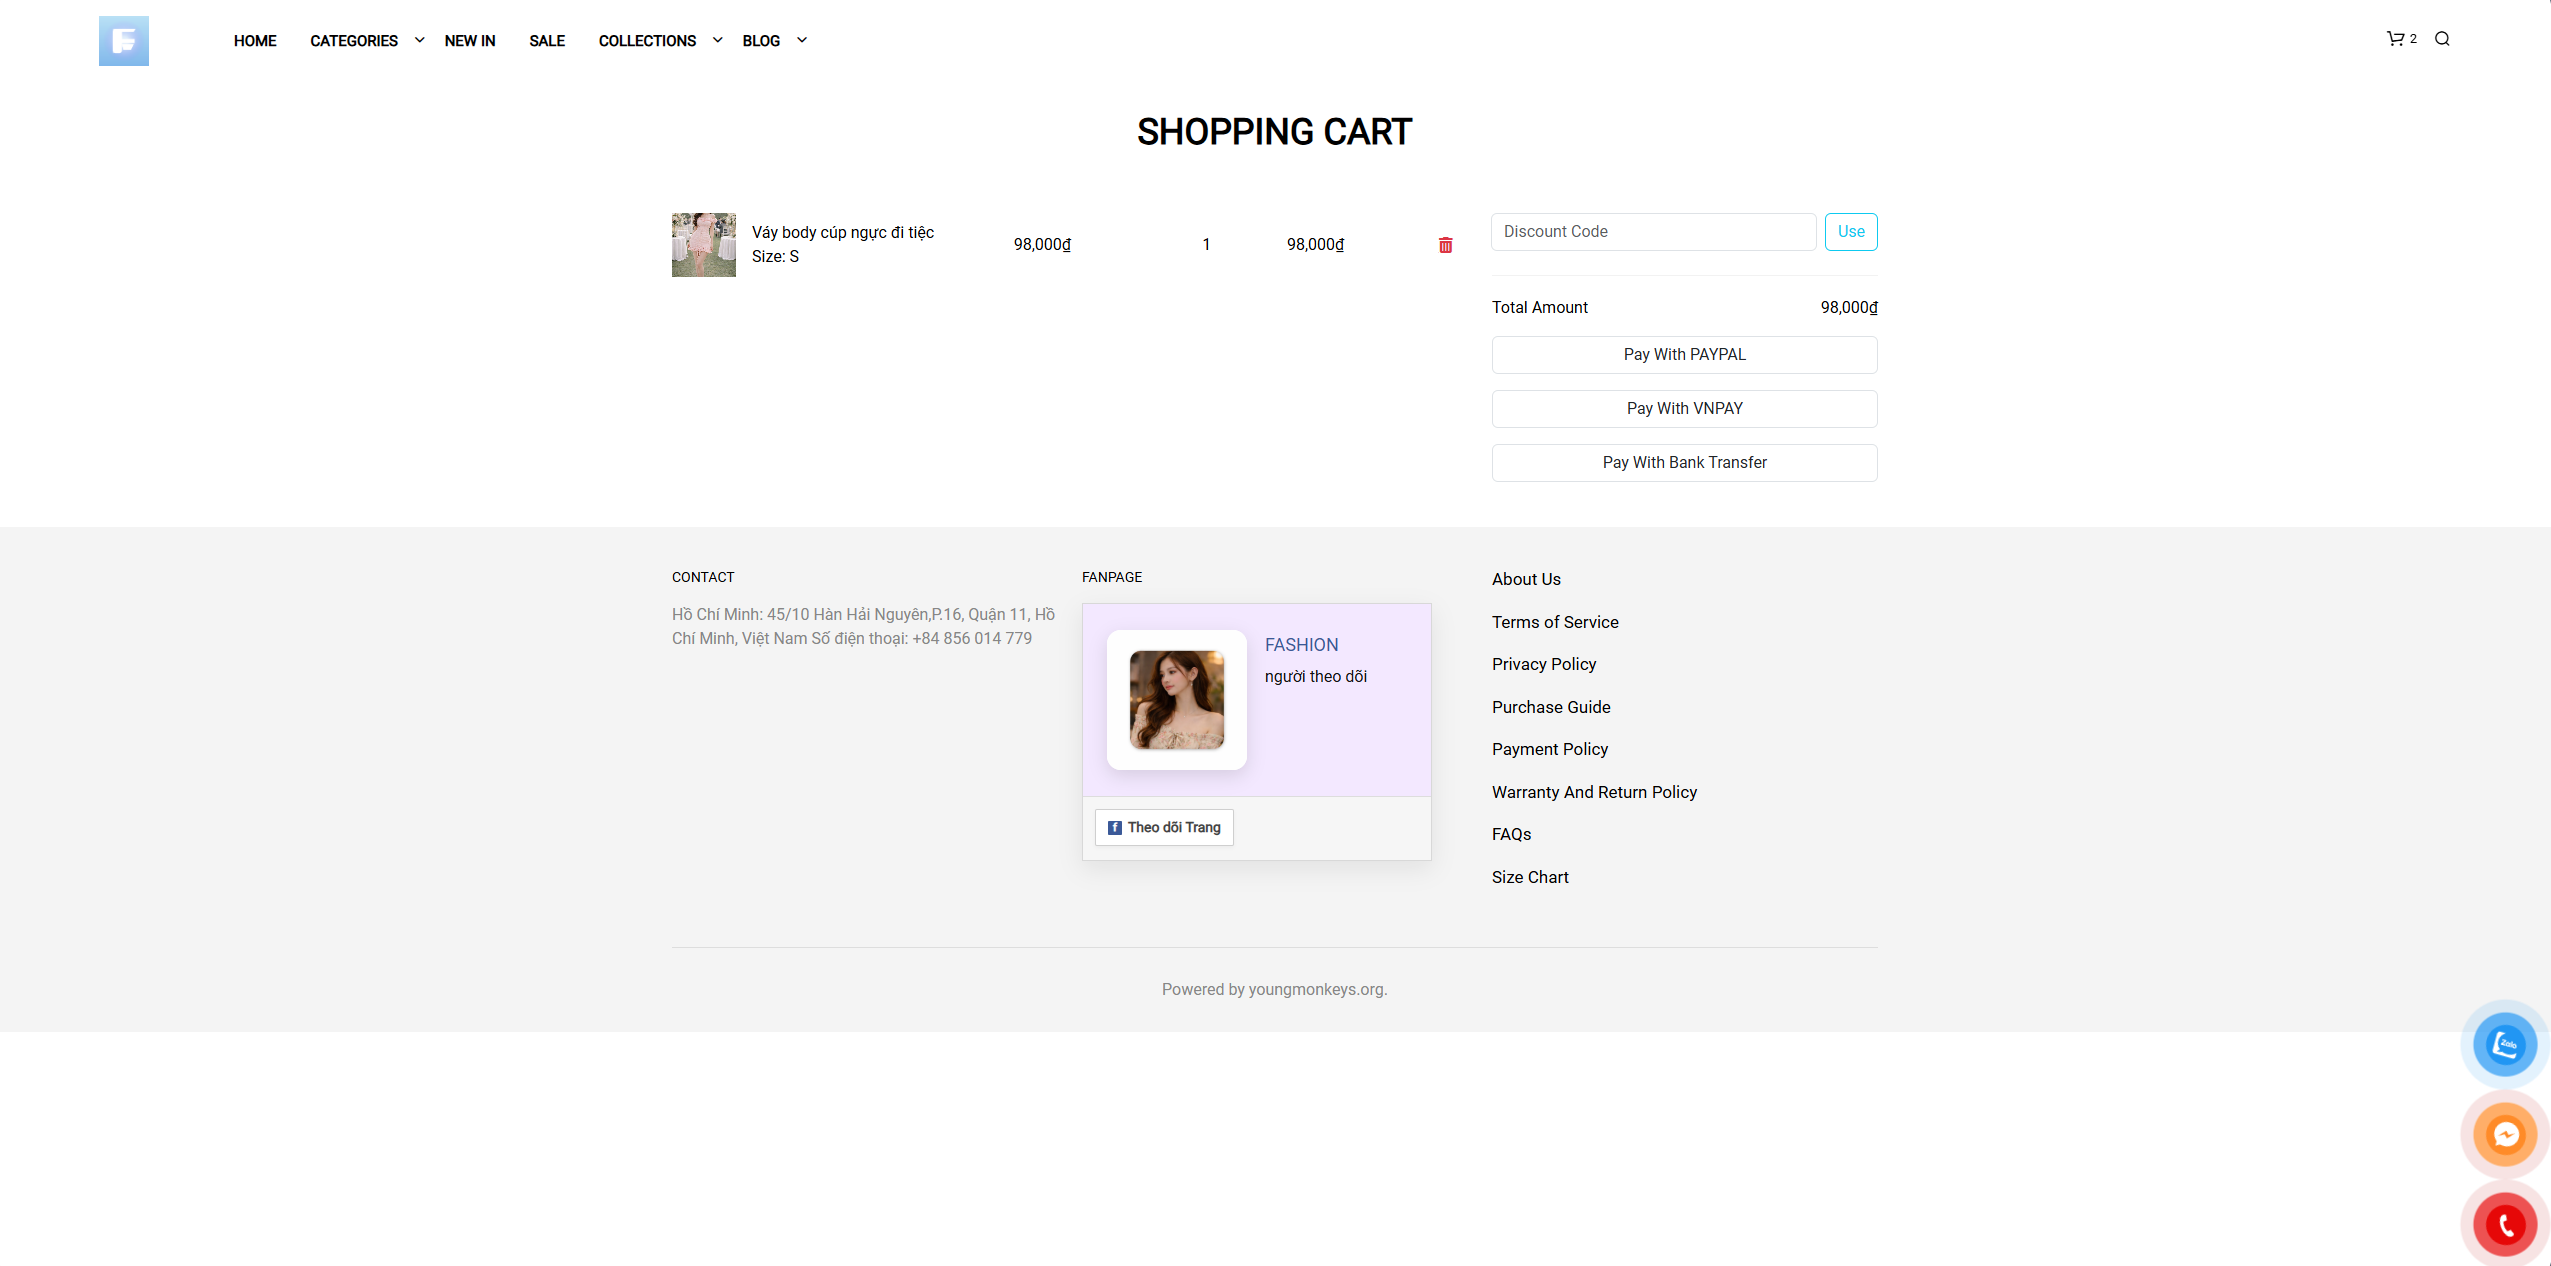The height and width of the screenshot is (1266, 2551).
Task: Click the search magnifier icon
Action: (2442, 39)
